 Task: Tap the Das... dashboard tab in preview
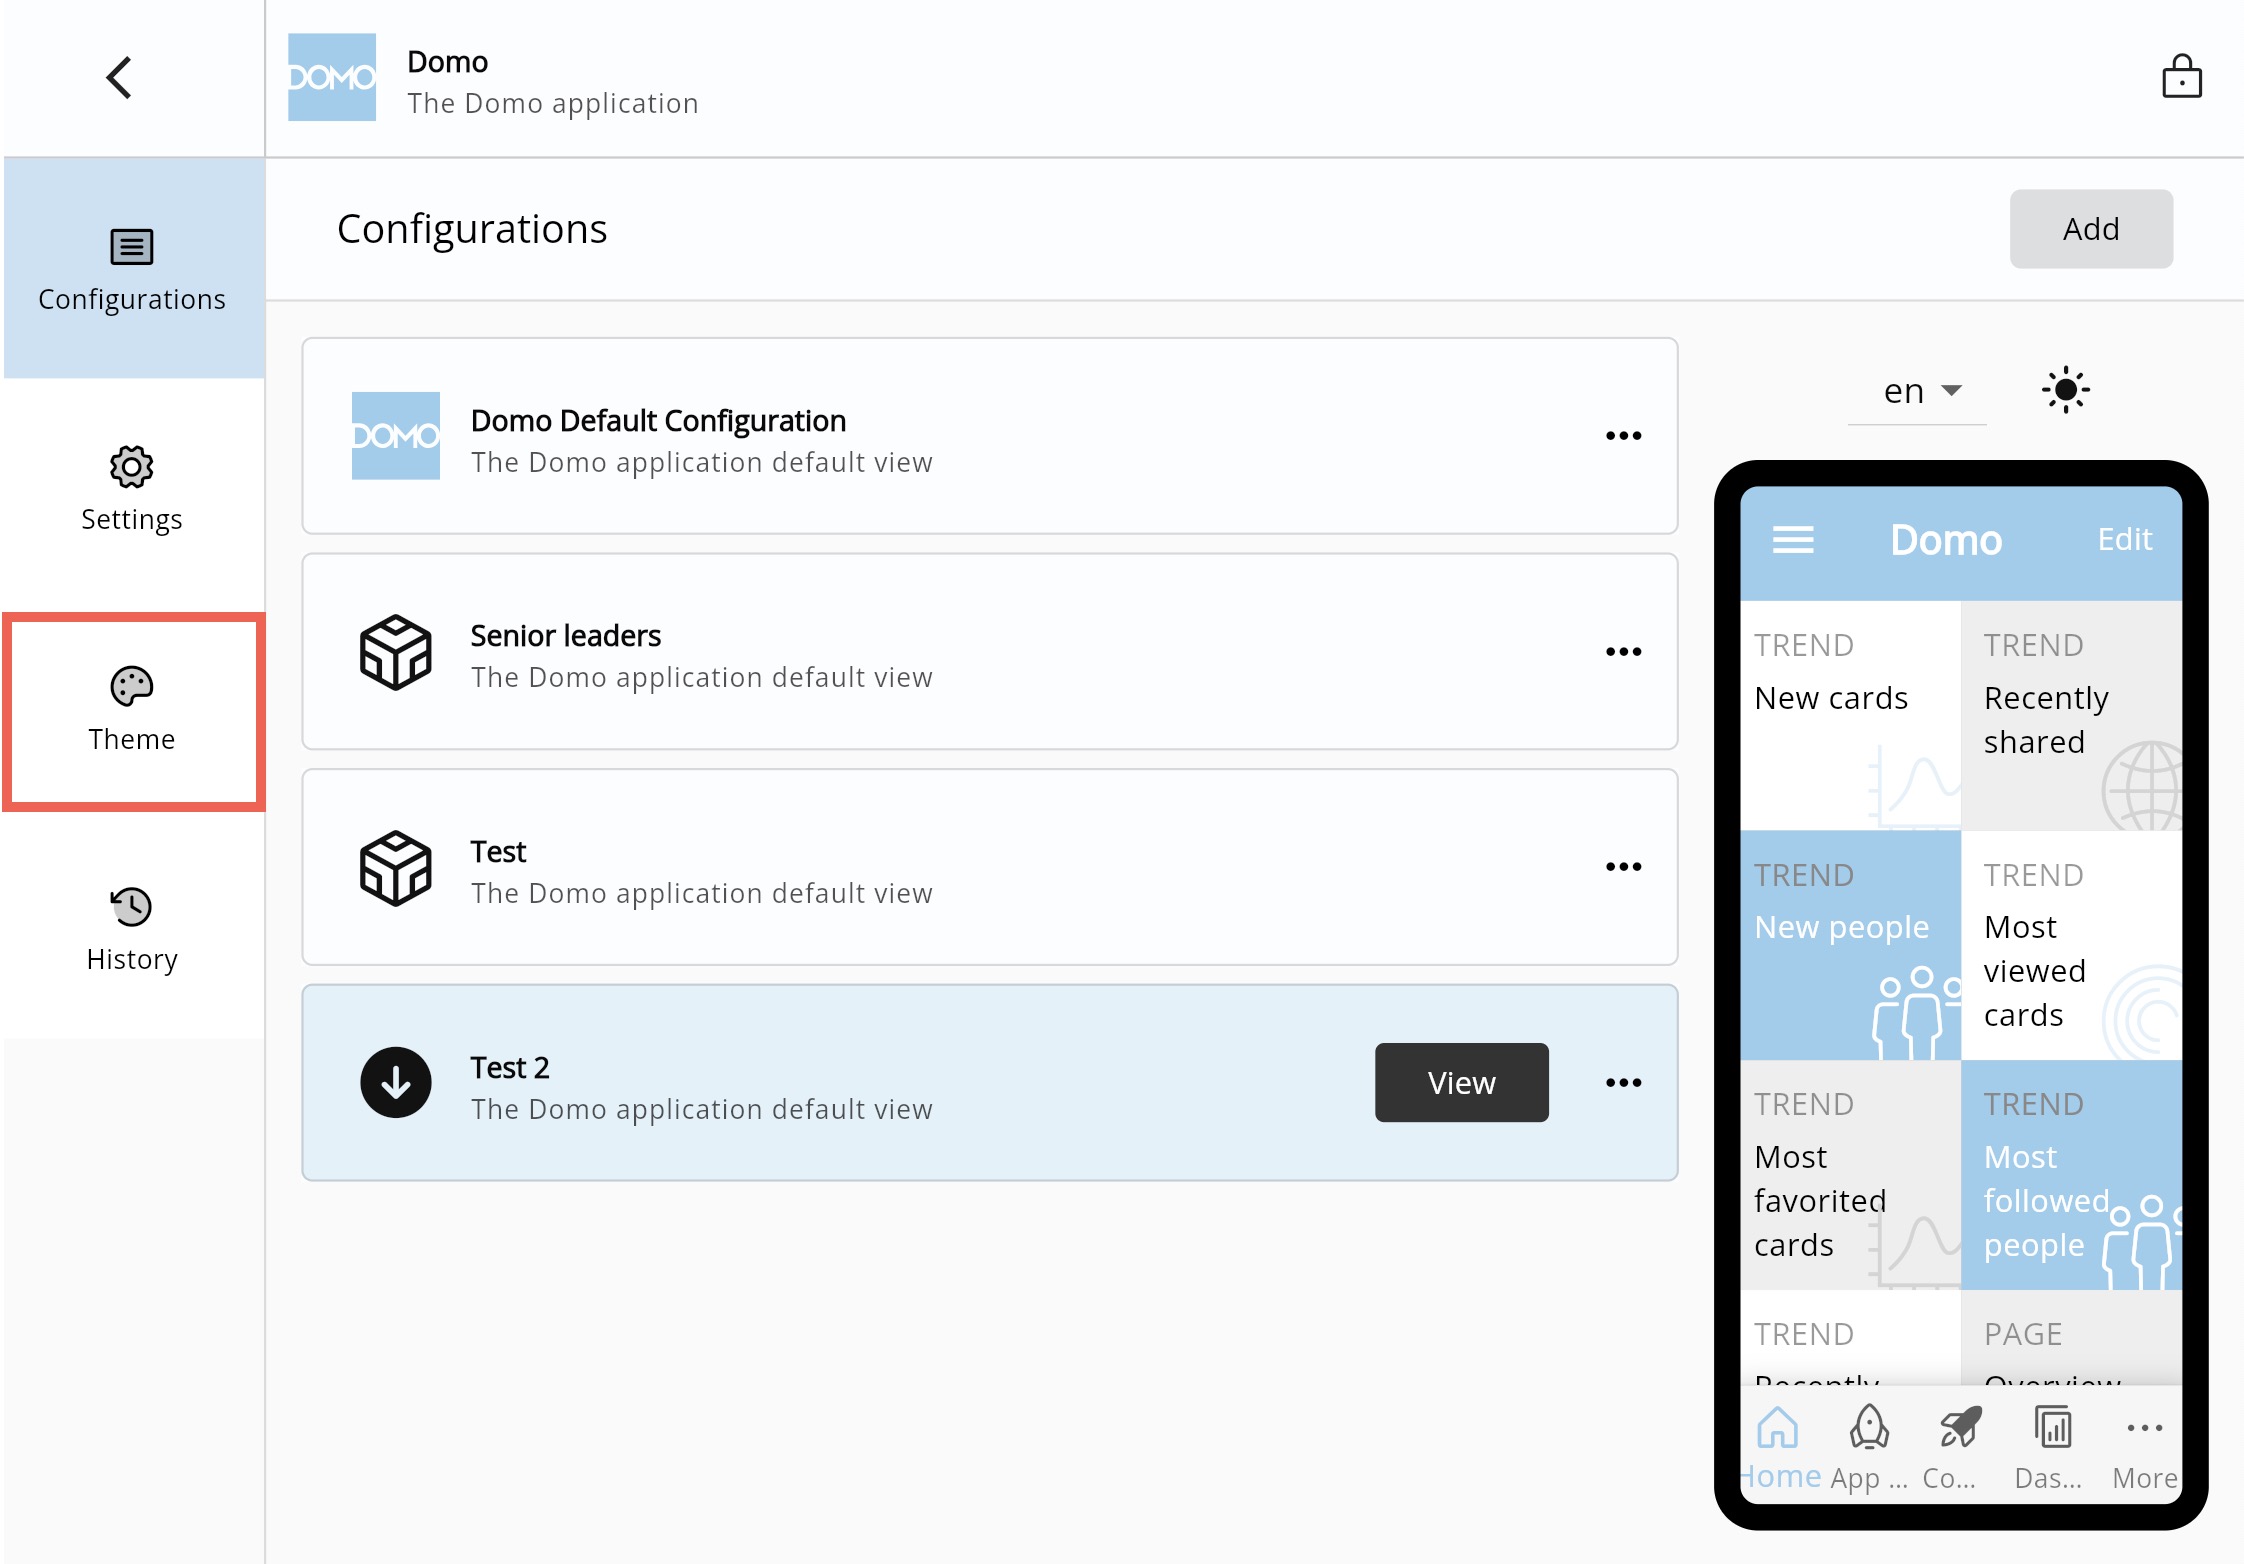[x=2050, y=1447]
